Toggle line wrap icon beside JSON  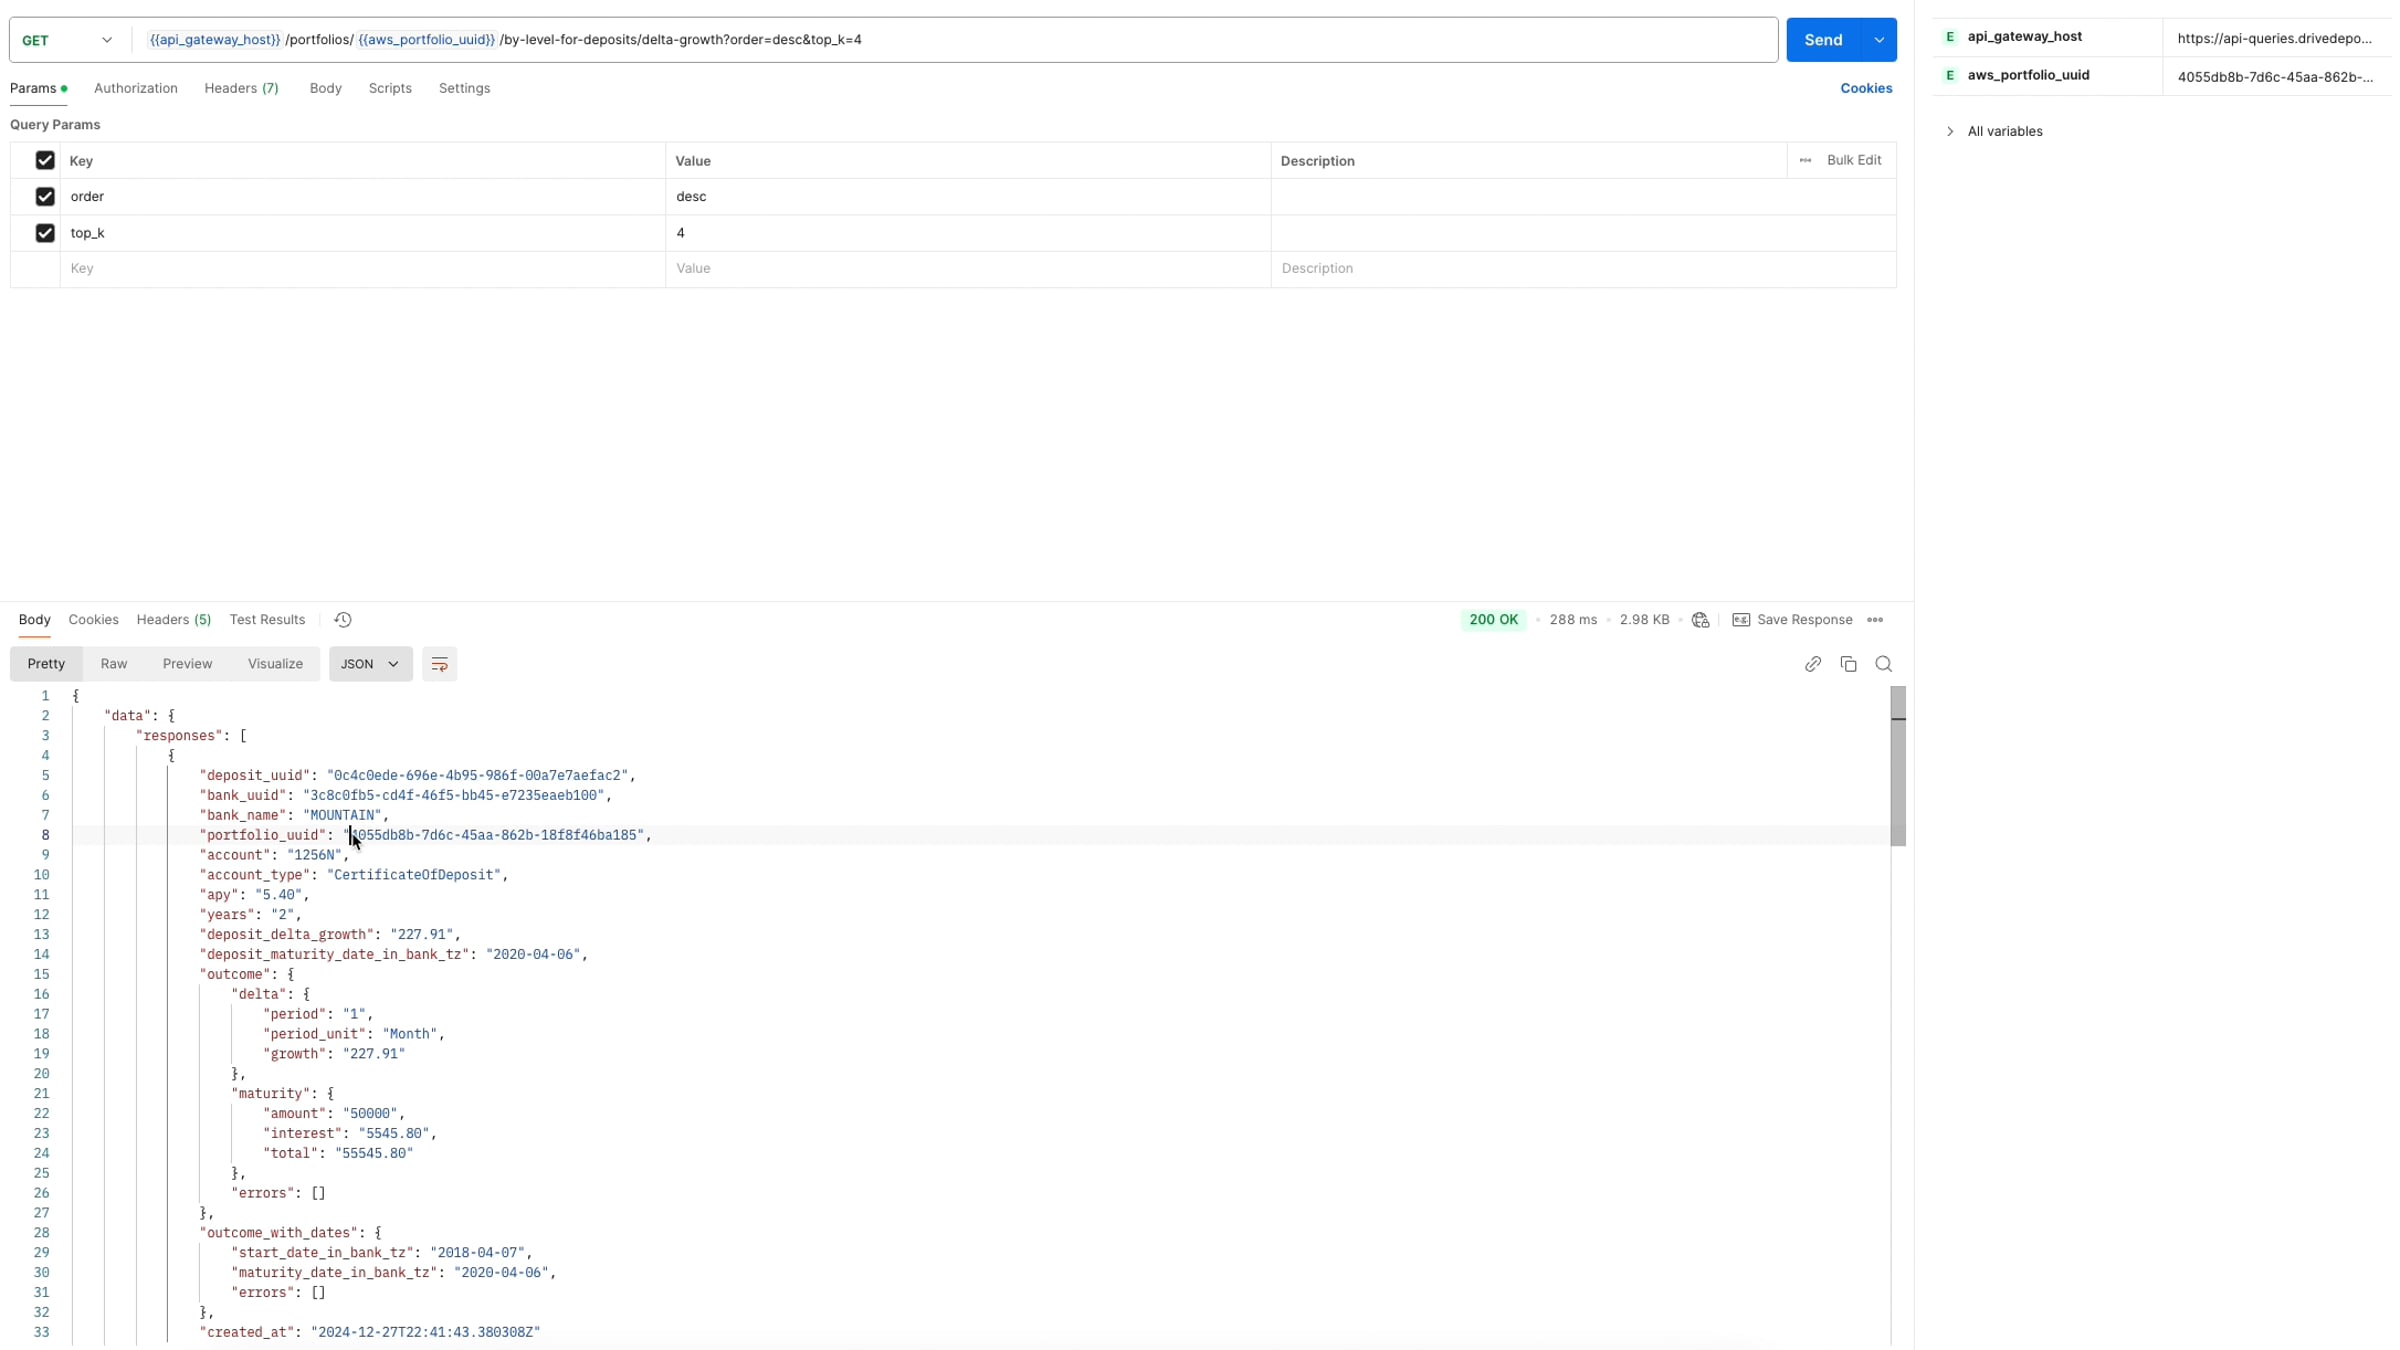coord(439,664)
